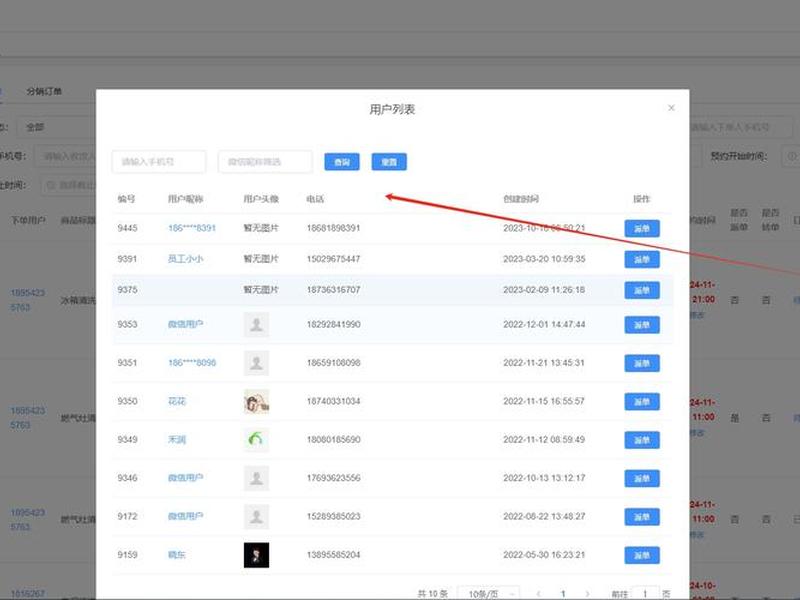Click 派单 for user 9349
800x600 pixels.
click(642, 440)
